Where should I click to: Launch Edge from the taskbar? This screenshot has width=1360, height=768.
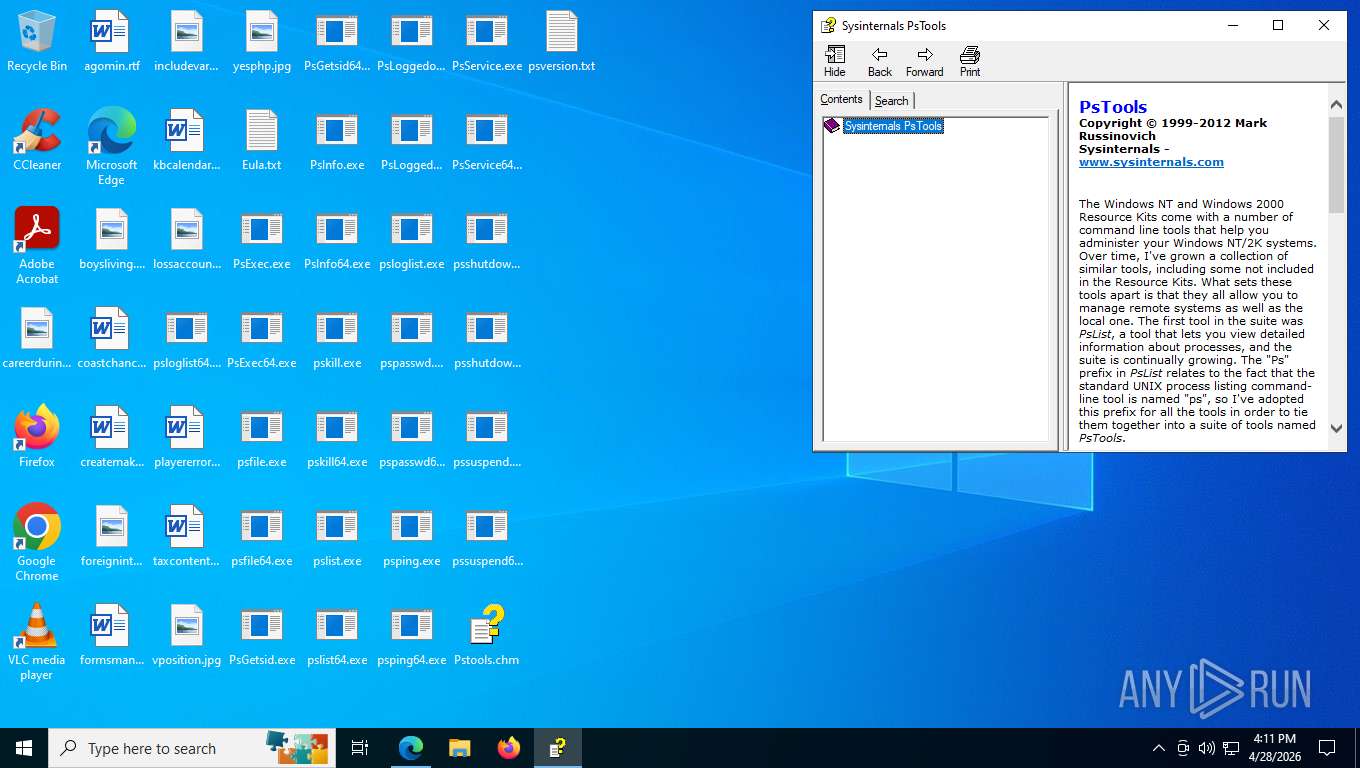(411, 748)
